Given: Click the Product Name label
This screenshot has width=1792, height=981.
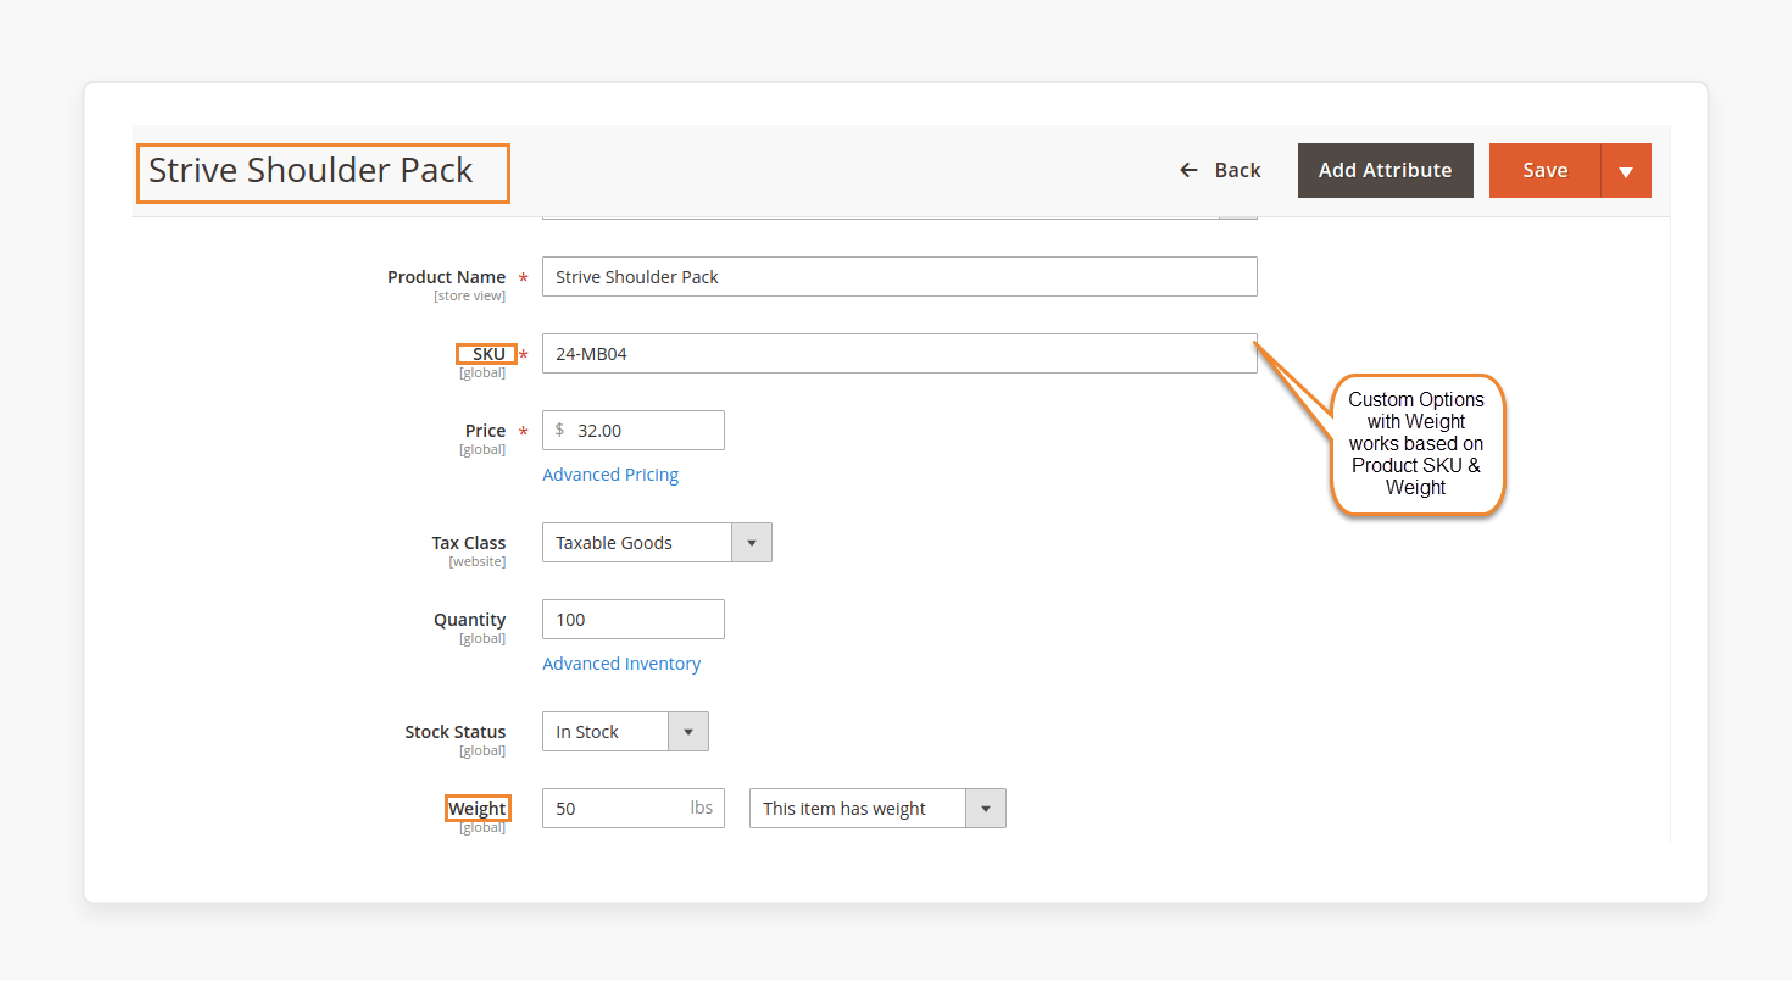Looking at the screenshot, I should (x=446, y=277).
